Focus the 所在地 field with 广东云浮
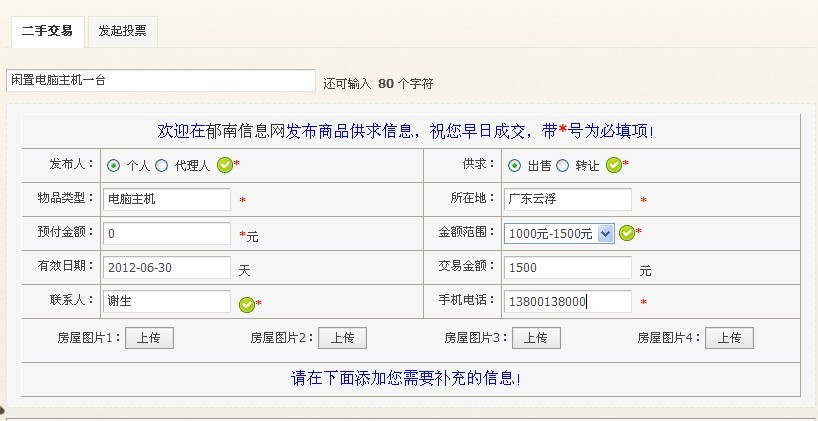 coord(568,199)
